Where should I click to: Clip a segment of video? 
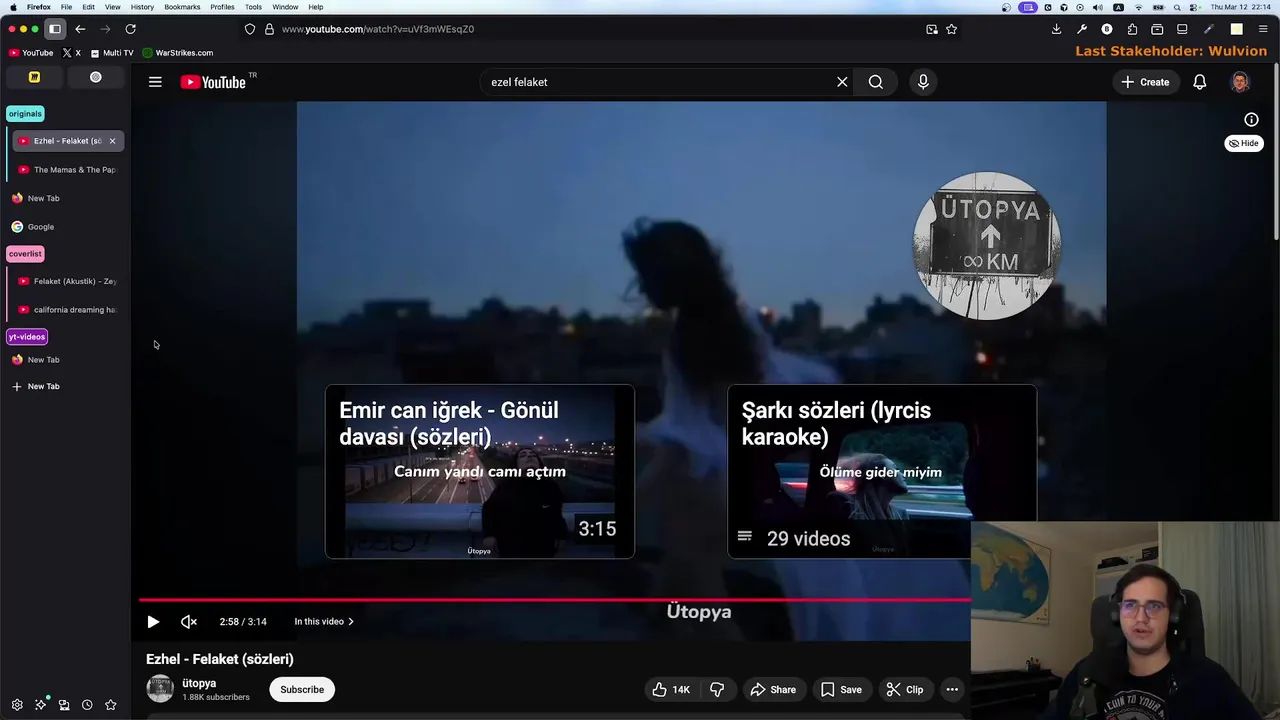[x=905, y=689]
